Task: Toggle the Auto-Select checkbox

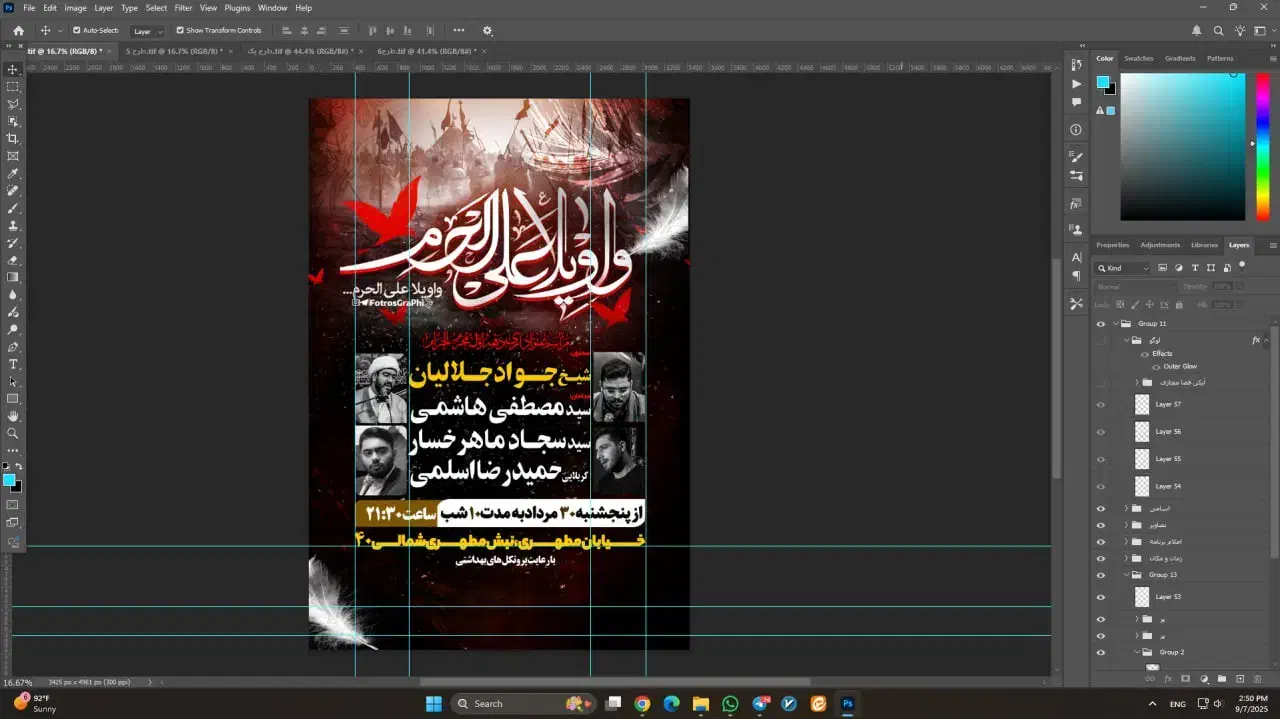Action: [77, 30]
